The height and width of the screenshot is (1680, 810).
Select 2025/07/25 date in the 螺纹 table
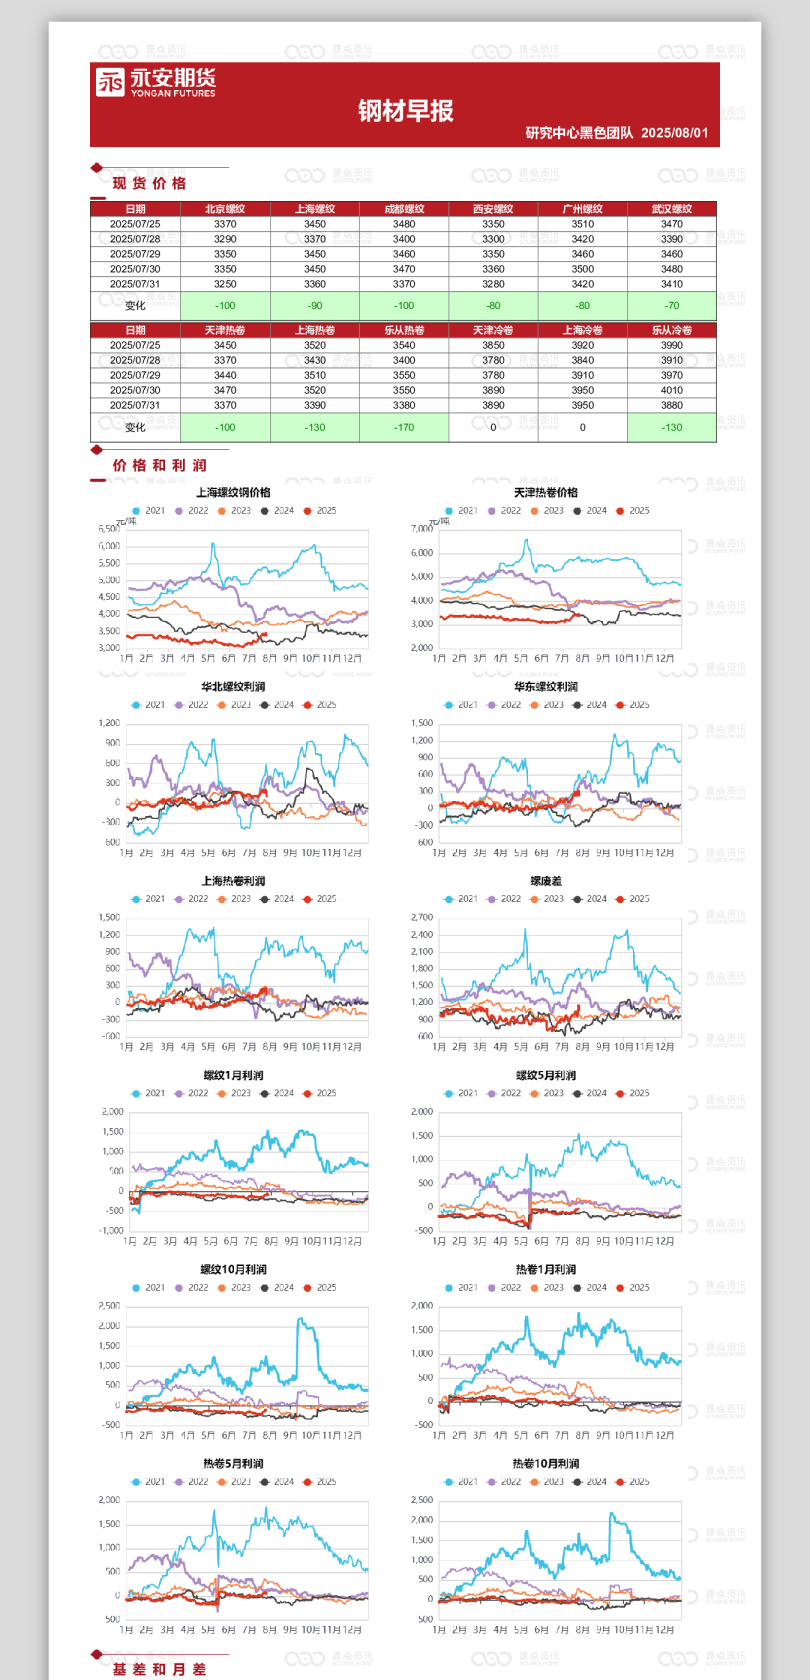[135, 224]
